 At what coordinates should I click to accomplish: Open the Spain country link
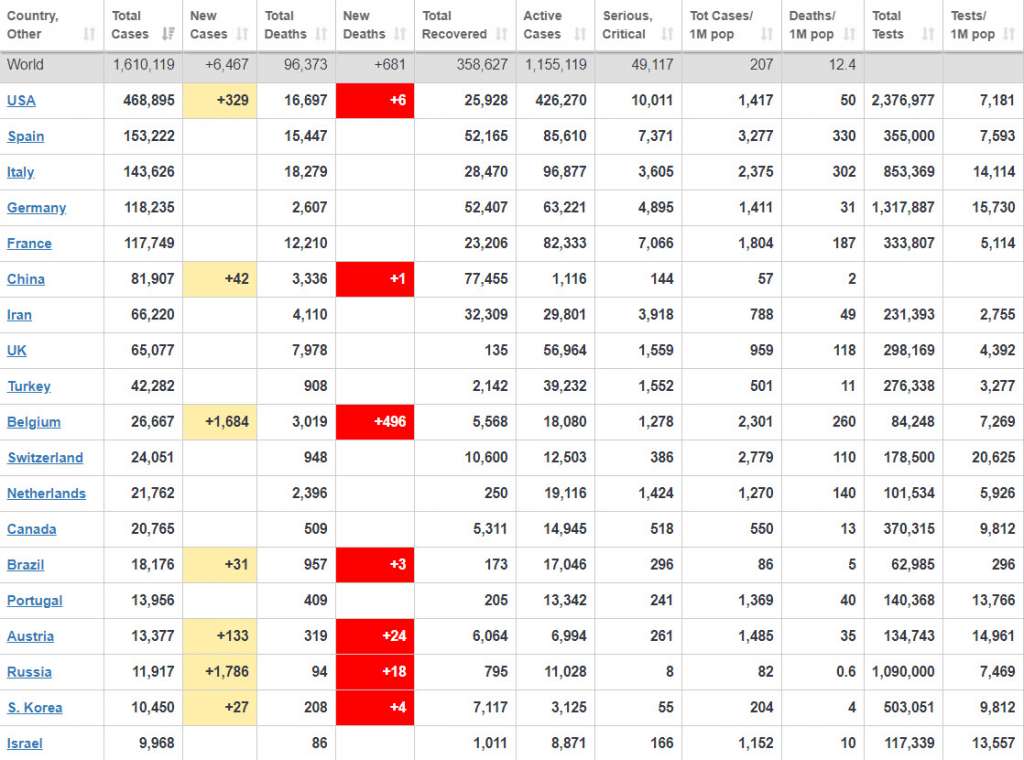tap(25, 136)
